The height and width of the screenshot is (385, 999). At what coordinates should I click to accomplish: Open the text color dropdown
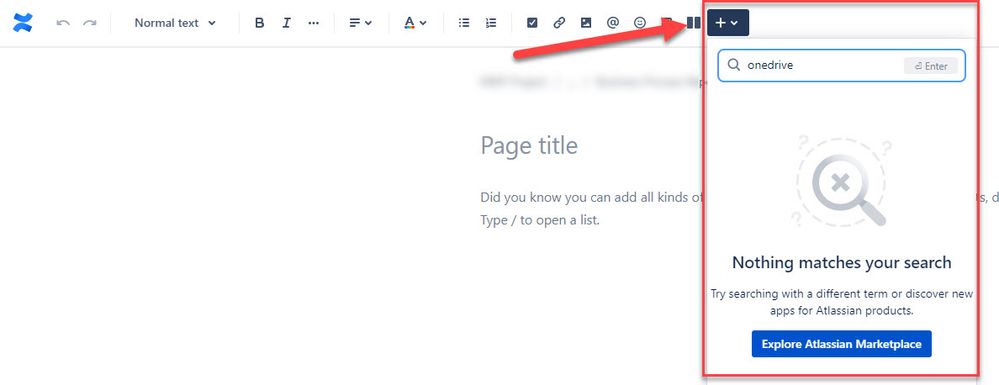415,23
